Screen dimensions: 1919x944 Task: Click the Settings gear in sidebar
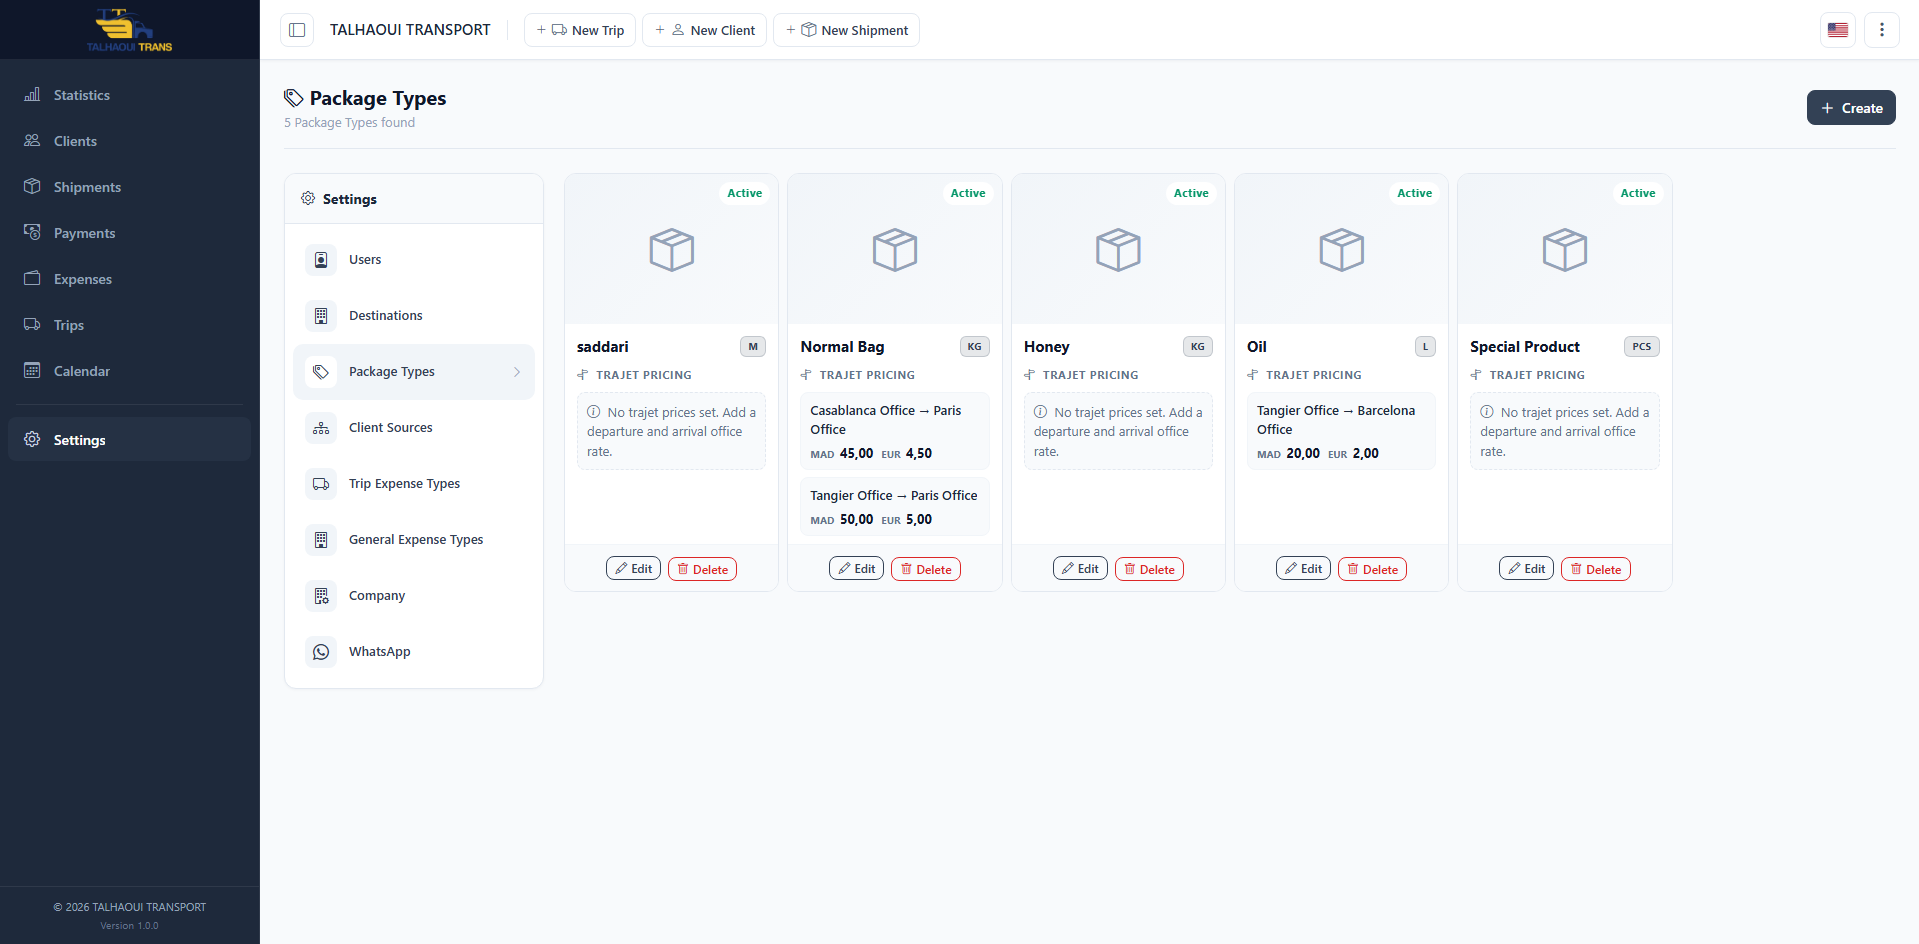(x=32, y=440)
